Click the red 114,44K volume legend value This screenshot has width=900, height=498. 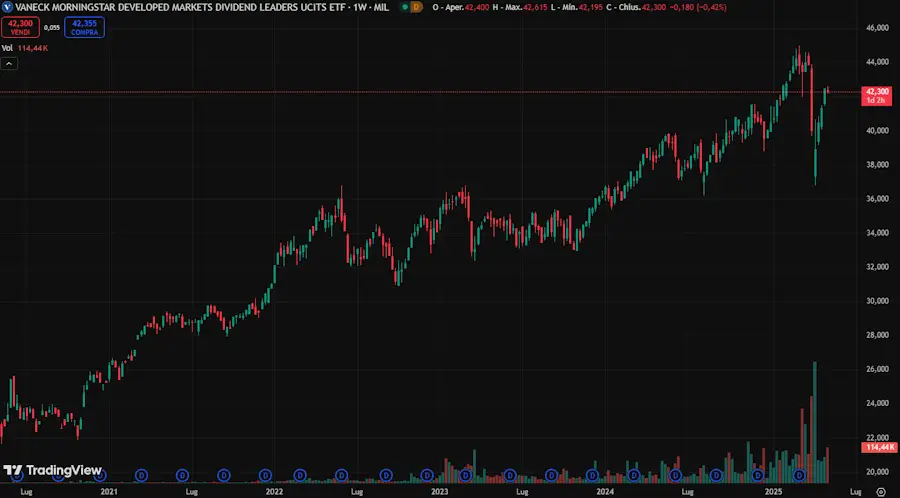point(33,48)
